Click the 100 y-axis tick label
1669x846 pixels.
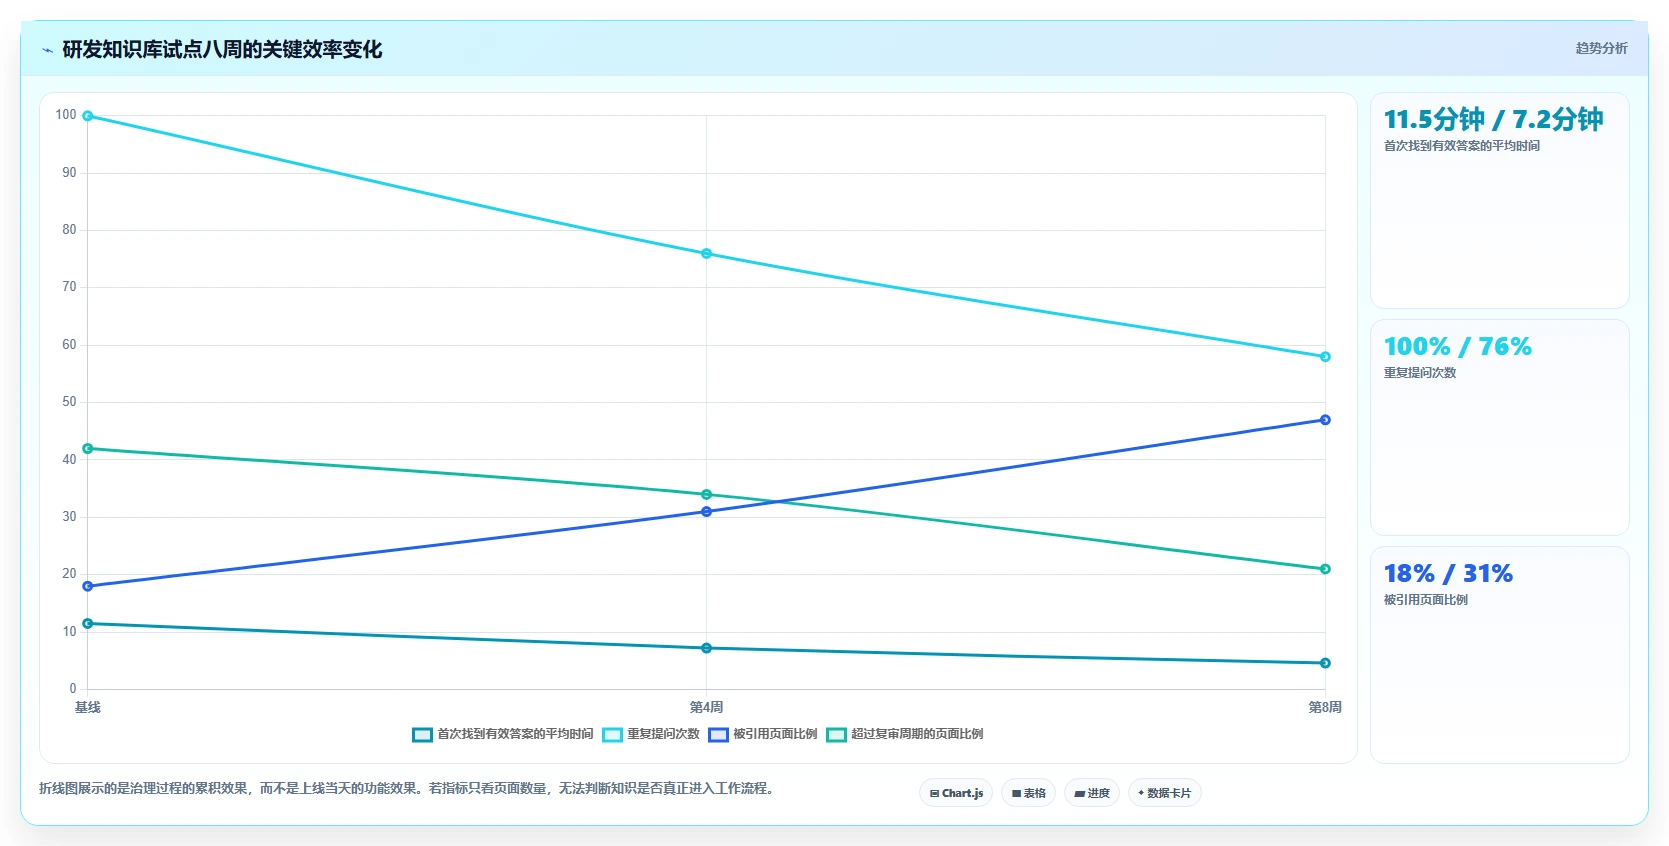tap(66, 115)
